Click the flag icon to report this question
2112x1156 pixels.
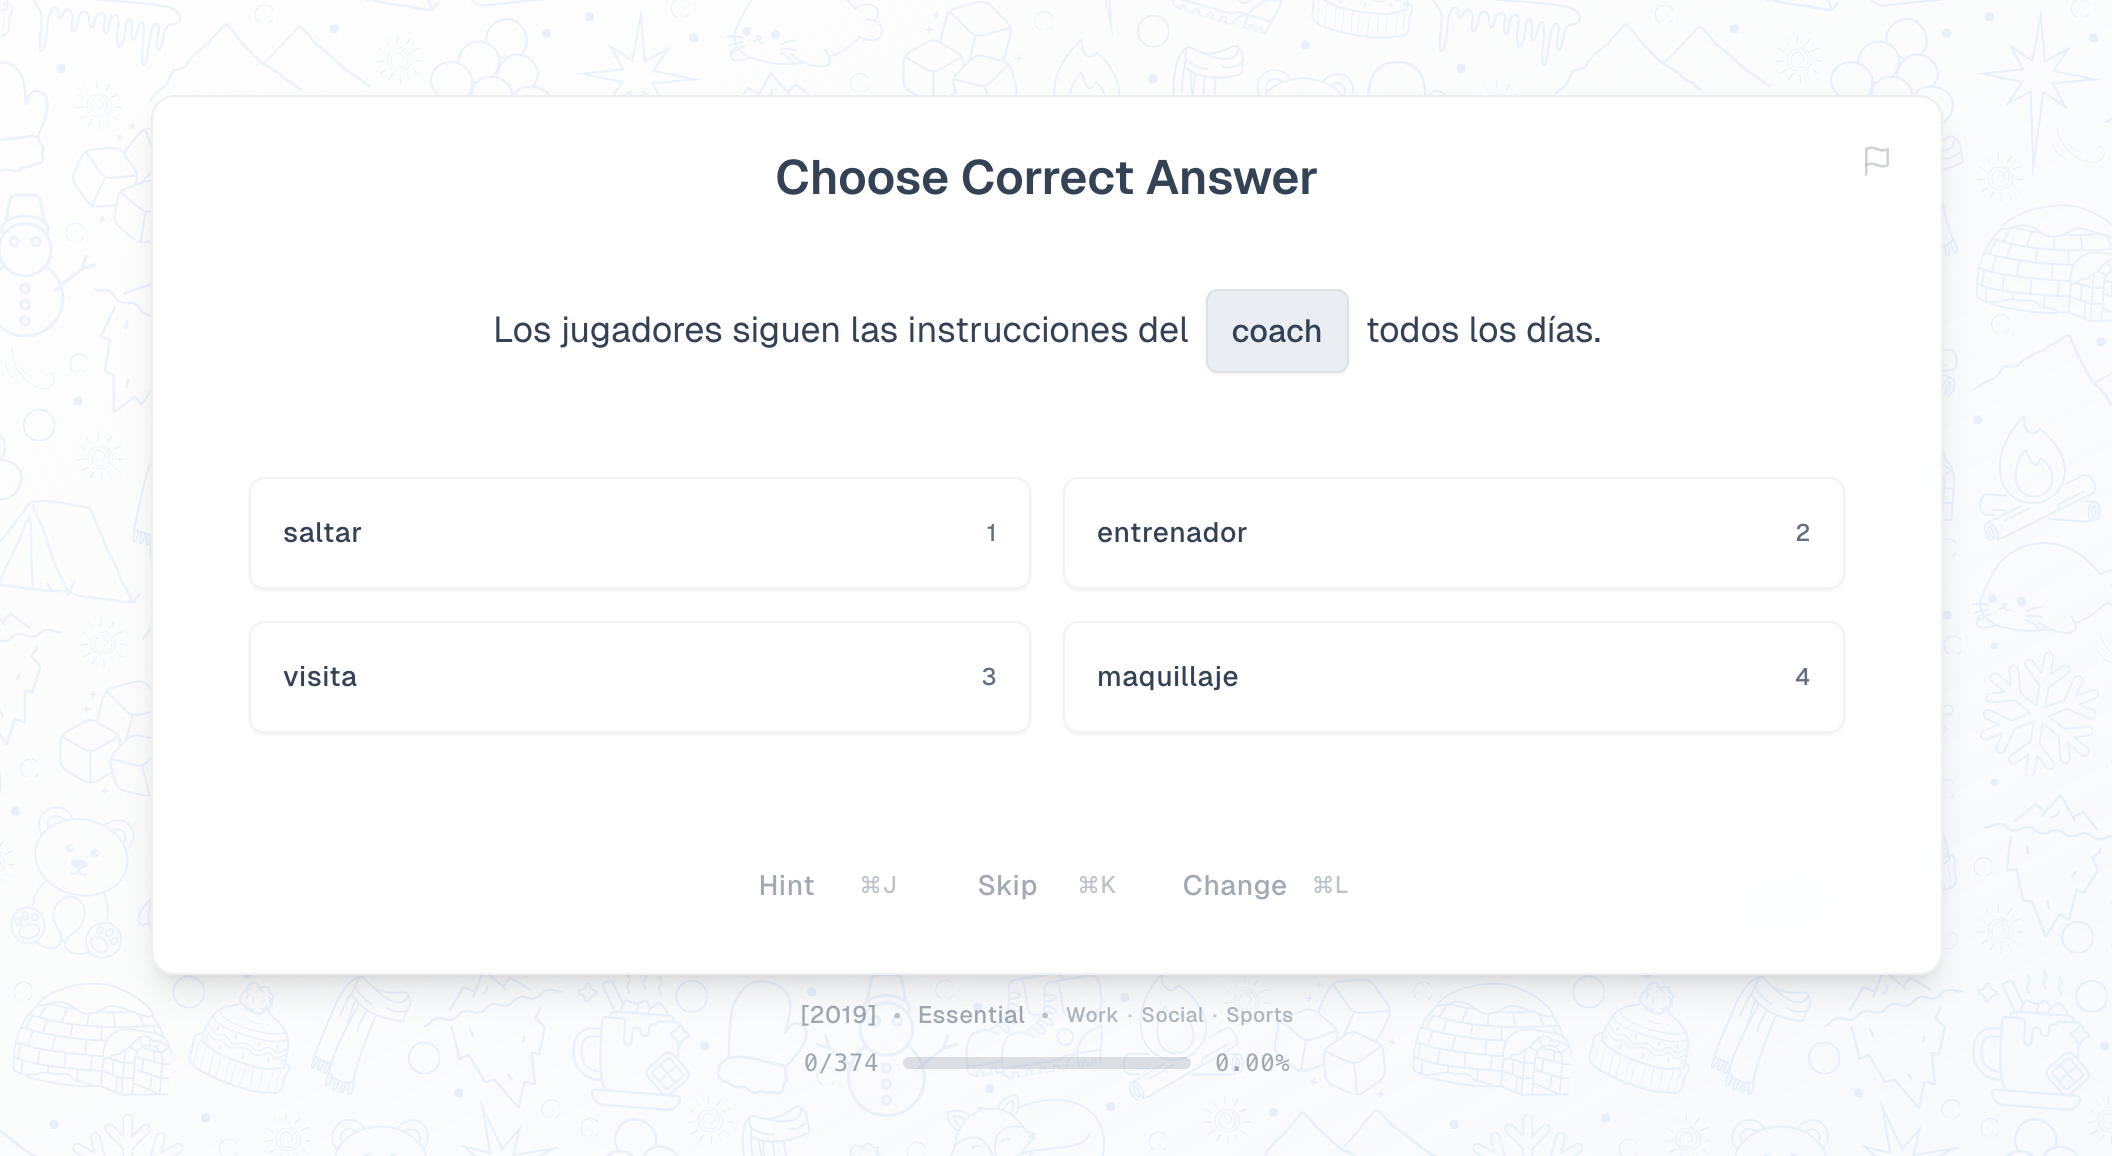pyautogui.click(x=1878, y=161)
